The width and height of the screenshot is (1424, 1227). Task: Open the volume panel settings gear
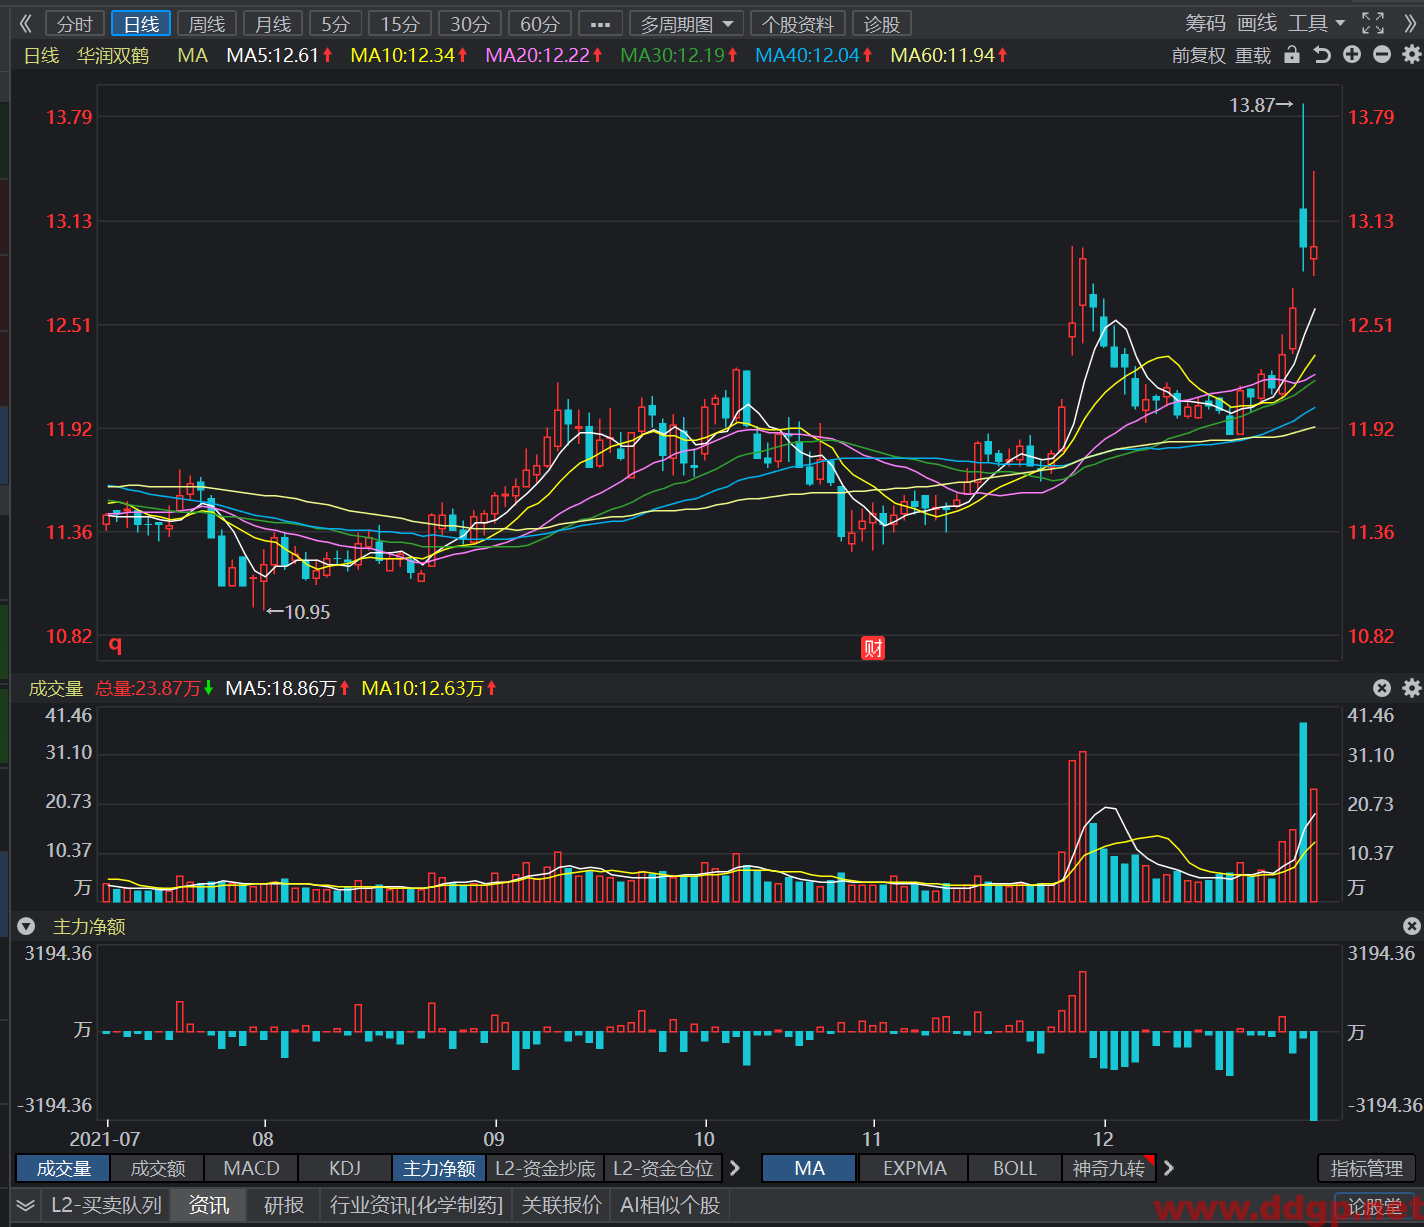(1411, 688)
